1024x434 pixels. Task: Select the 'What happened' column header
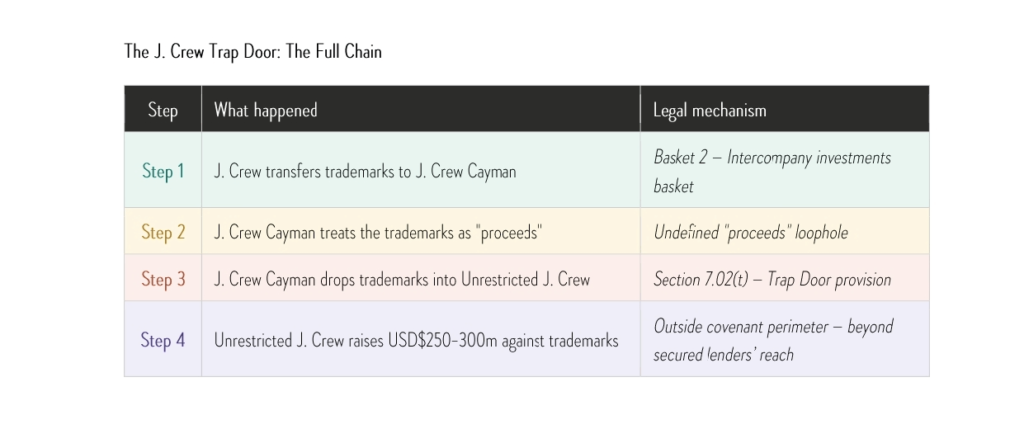tap(265, 110)
